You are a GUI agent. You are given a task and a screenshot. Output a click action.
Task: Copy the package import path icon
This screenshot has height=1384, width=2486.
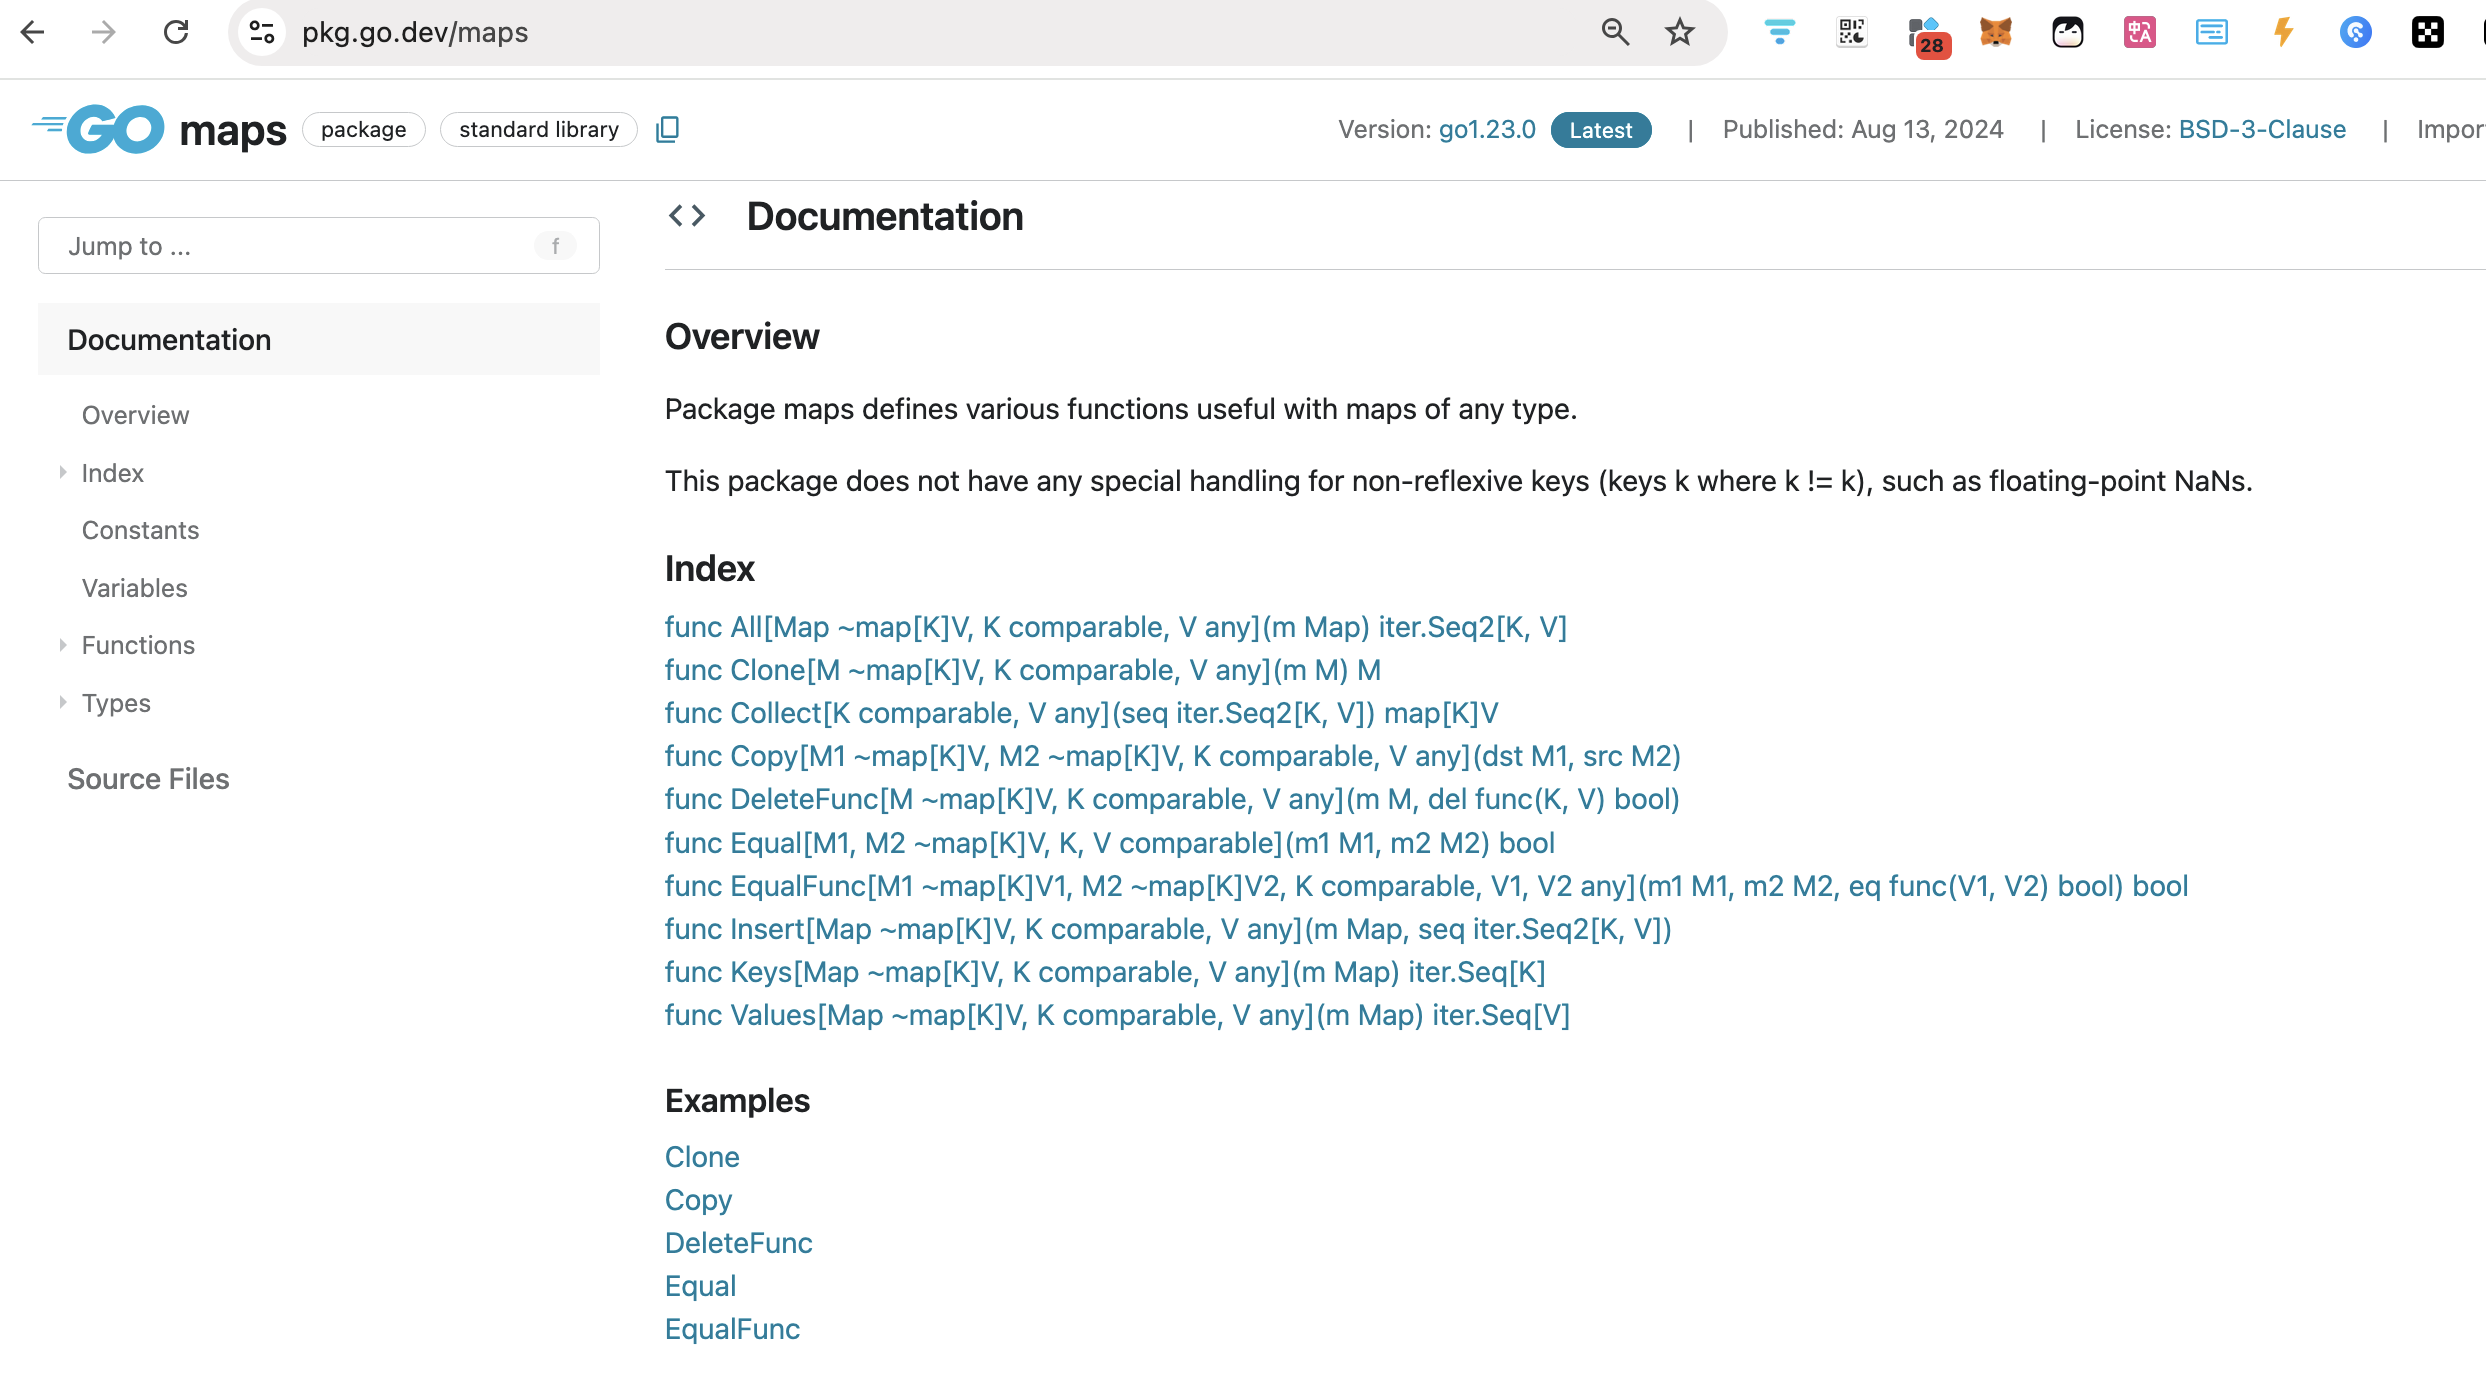tap(667, 130)
